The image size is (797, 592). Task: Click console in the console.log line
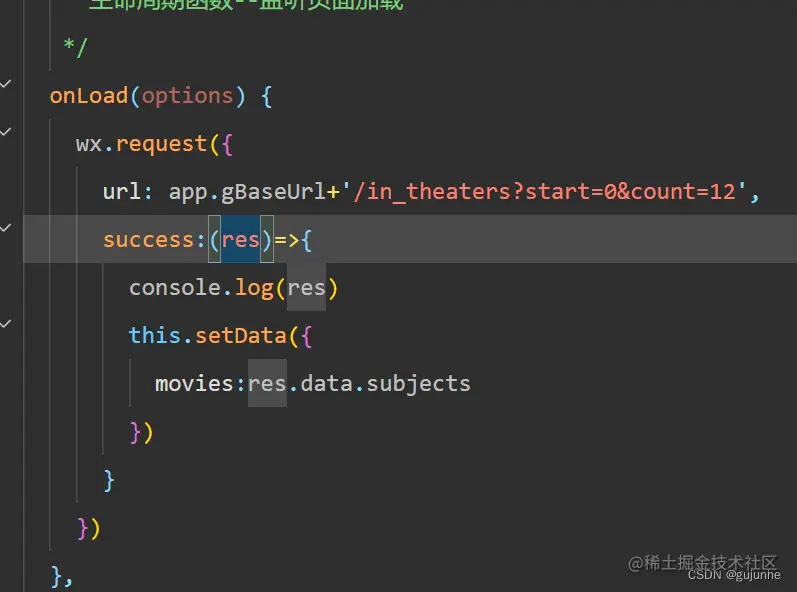tap(174, 288)
